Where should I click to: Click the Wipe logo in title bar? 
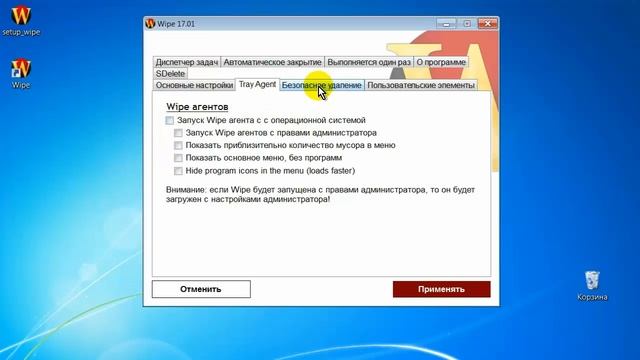coord(150,24)
